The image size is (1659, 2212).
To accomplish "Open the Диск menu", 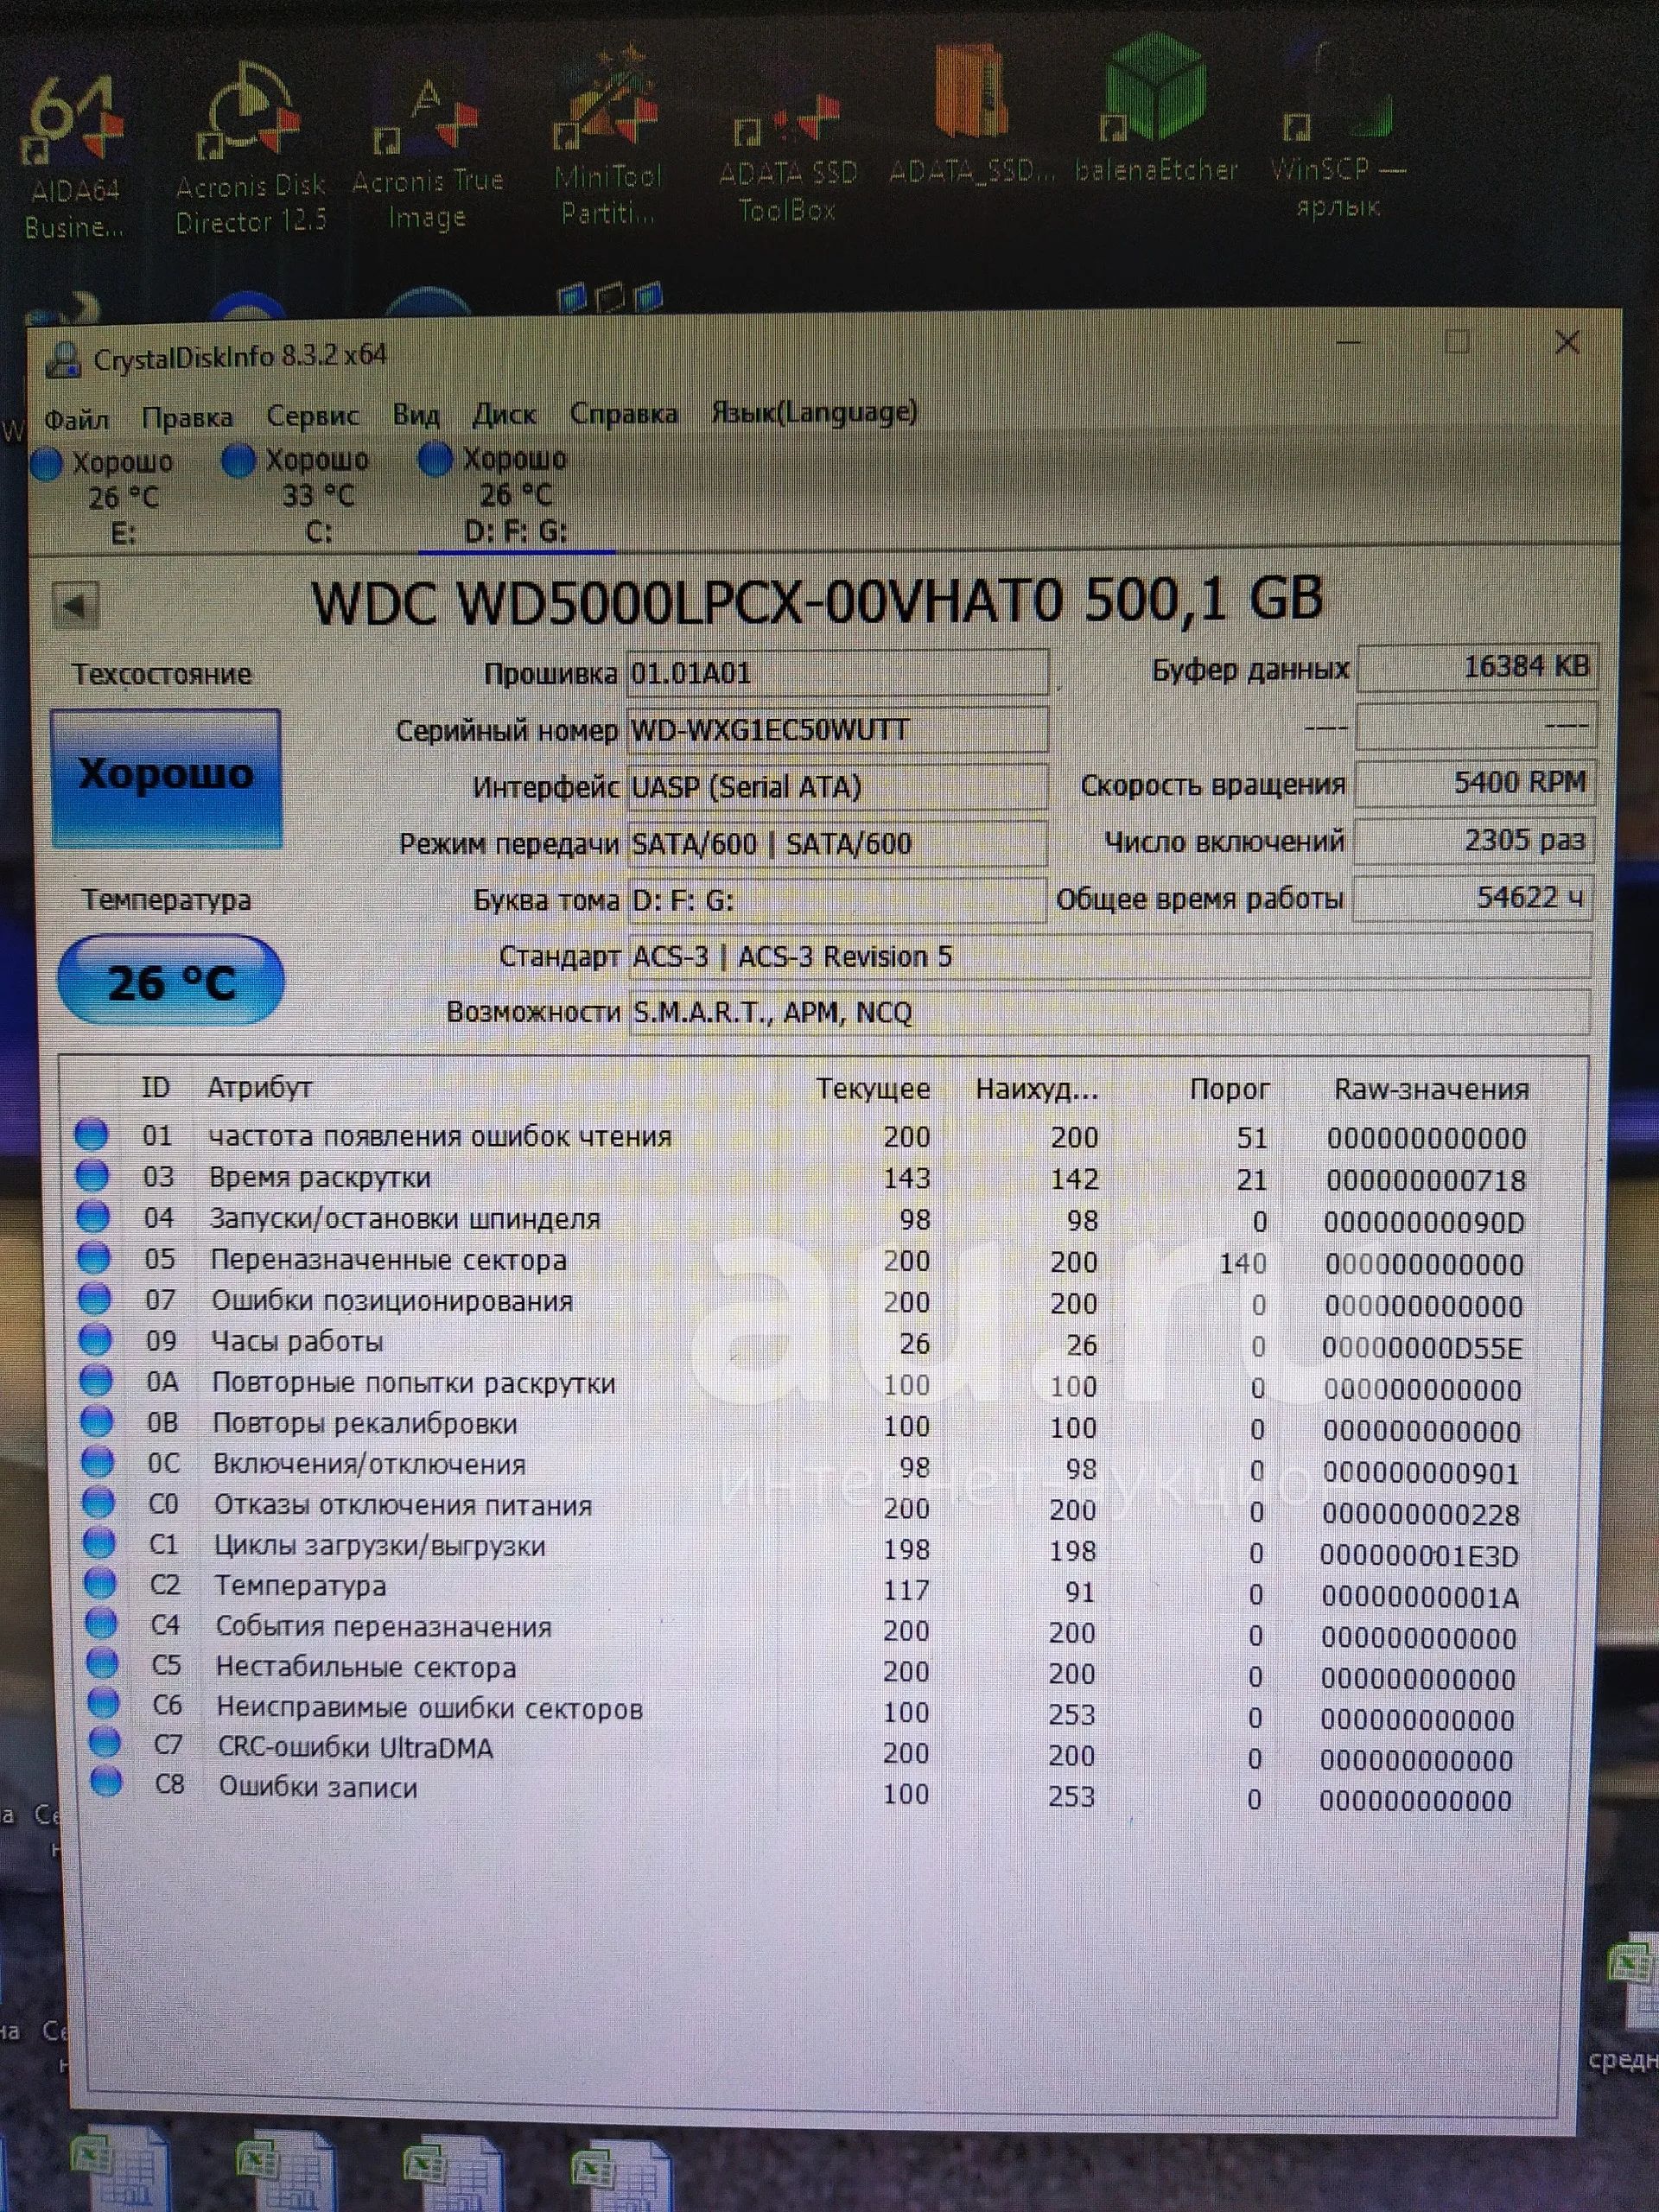I will [504, 414].
